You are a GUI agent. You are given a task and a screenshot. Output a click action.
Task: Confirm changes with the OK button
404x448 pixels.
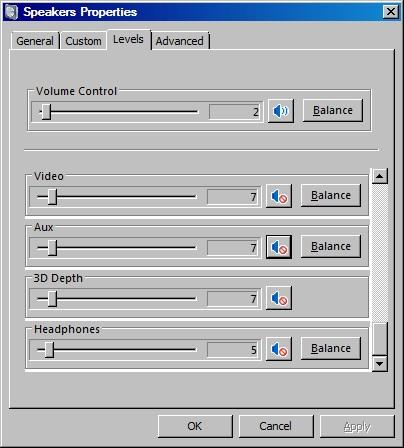(x=195, y=426)
